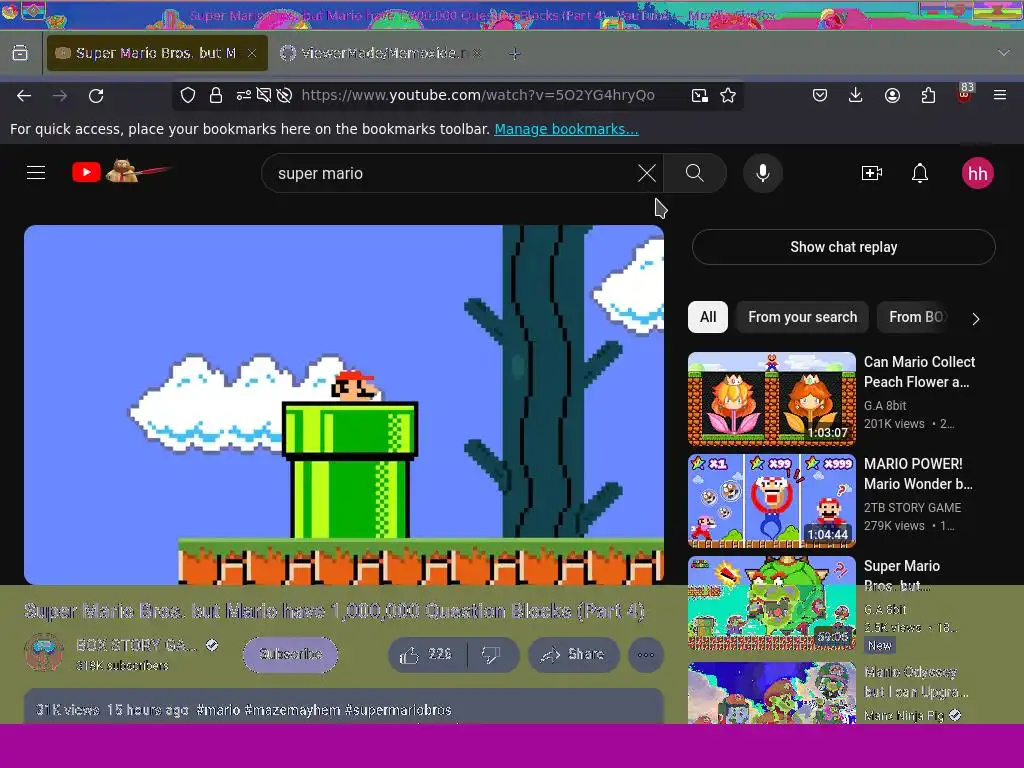Open the MARIO POWER! Mario Wonder thumbnail
The width and height of the screenshot is (1024, 768).
pyautogui.click(x=772, y=501)
